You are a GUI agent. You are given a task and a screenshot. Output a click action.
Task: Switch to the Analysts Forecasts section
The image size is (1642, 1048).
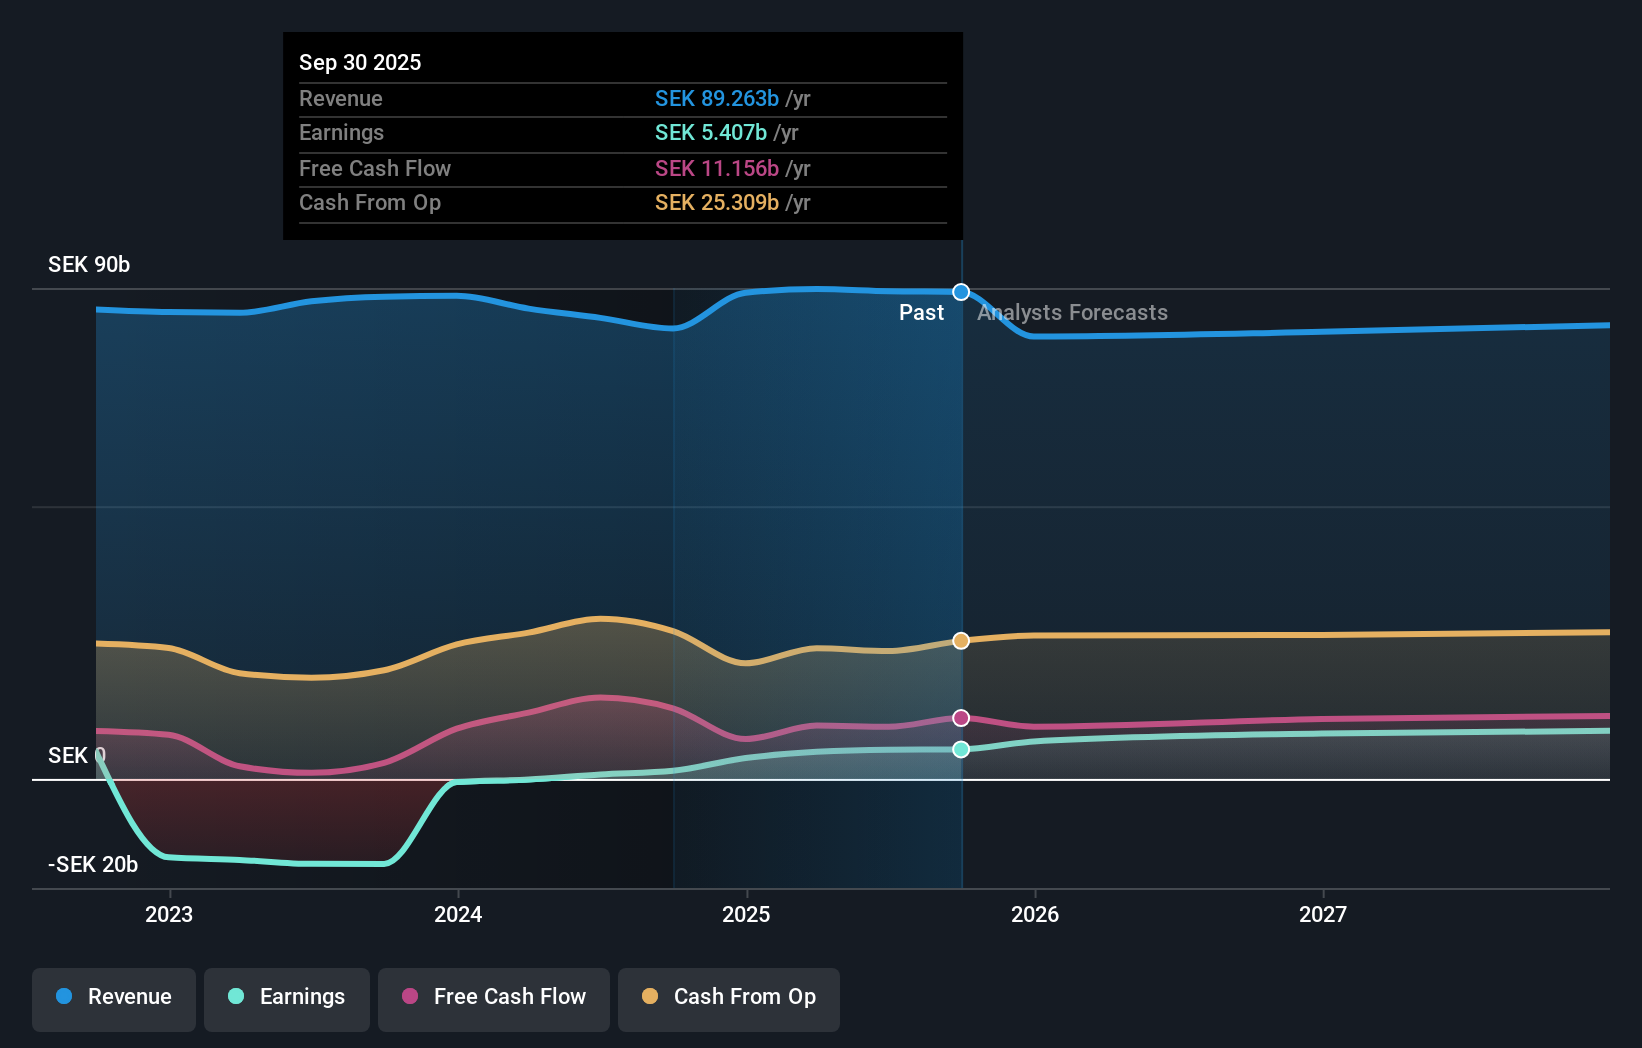1072,312
